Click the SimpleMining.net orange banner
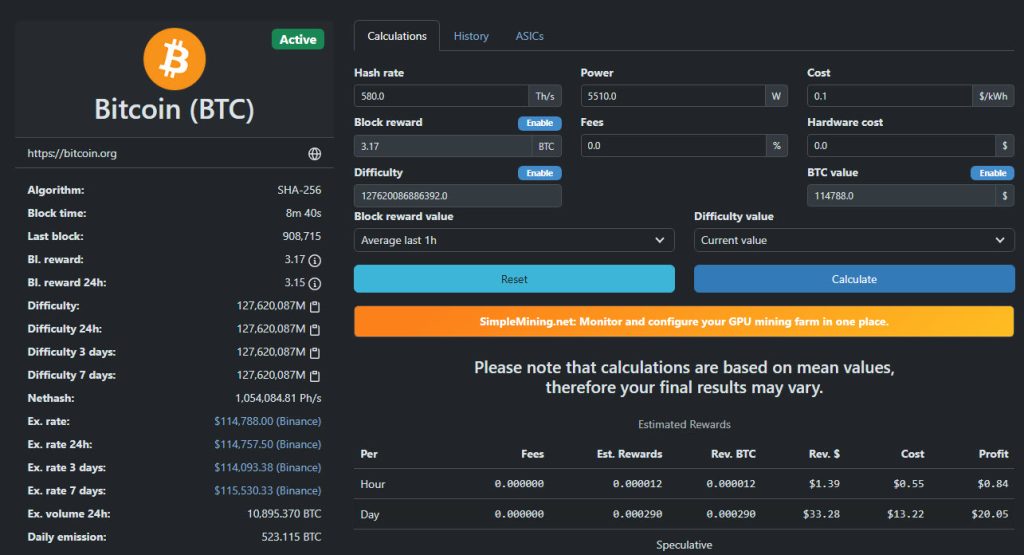The image size is (1024, 555). coord(684,322)
